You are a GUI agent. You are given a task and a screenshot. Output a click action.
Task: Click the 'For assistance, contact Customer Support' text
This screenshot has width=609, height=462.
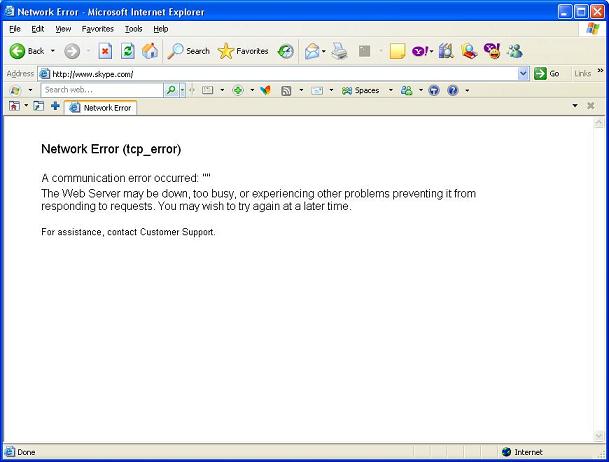coord(128,232)
